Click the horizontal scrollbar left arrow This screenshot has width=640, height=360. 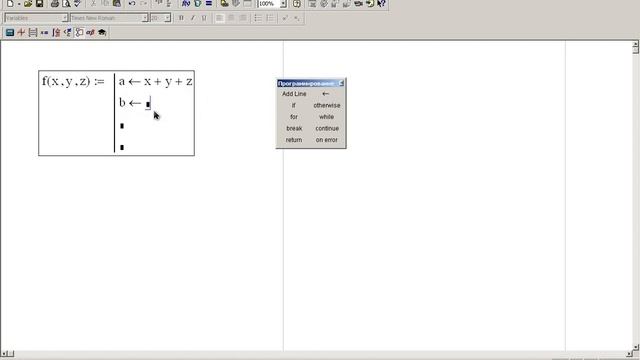tap(4, 353)
